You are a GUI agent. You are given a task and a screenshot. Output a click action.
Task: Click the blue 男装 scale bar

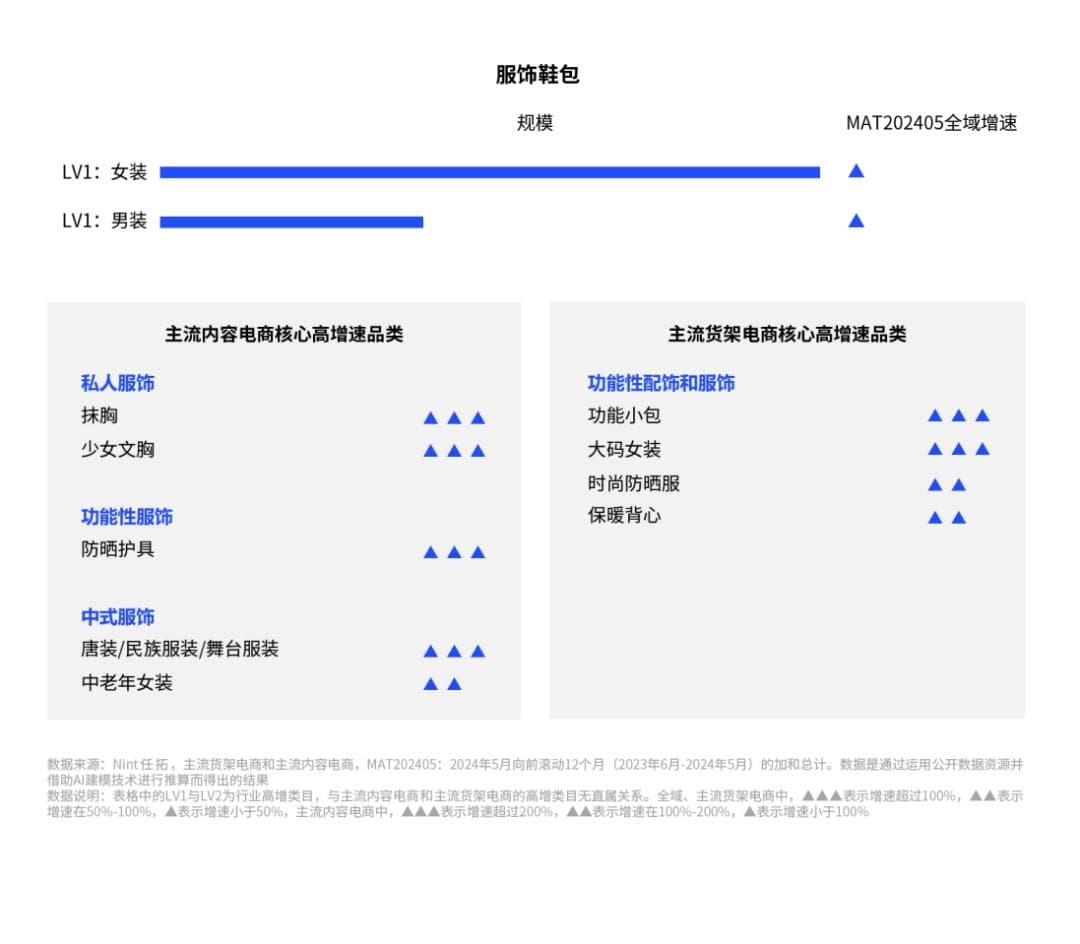point(291,221)
